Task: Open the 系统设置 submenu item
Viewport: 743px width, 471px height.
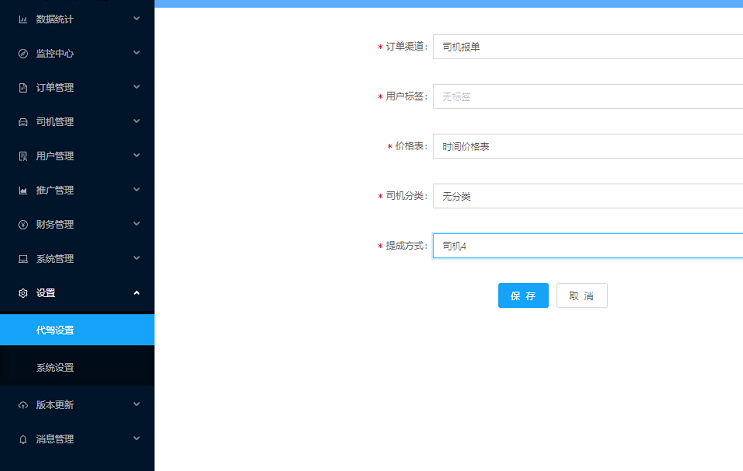Action: [x=77, y=367]
